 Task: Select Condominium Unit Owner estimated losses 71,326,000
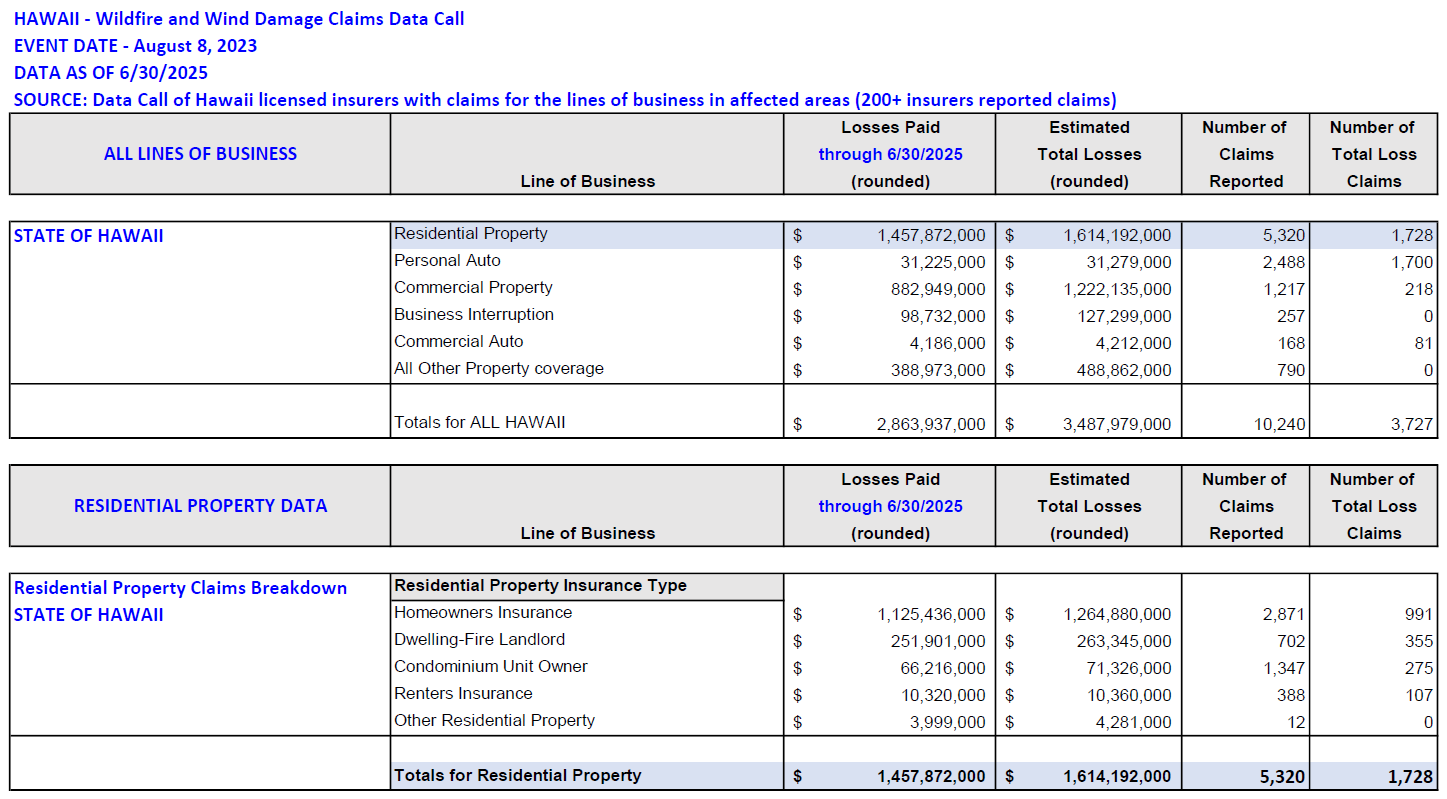tap(1129, 669)
